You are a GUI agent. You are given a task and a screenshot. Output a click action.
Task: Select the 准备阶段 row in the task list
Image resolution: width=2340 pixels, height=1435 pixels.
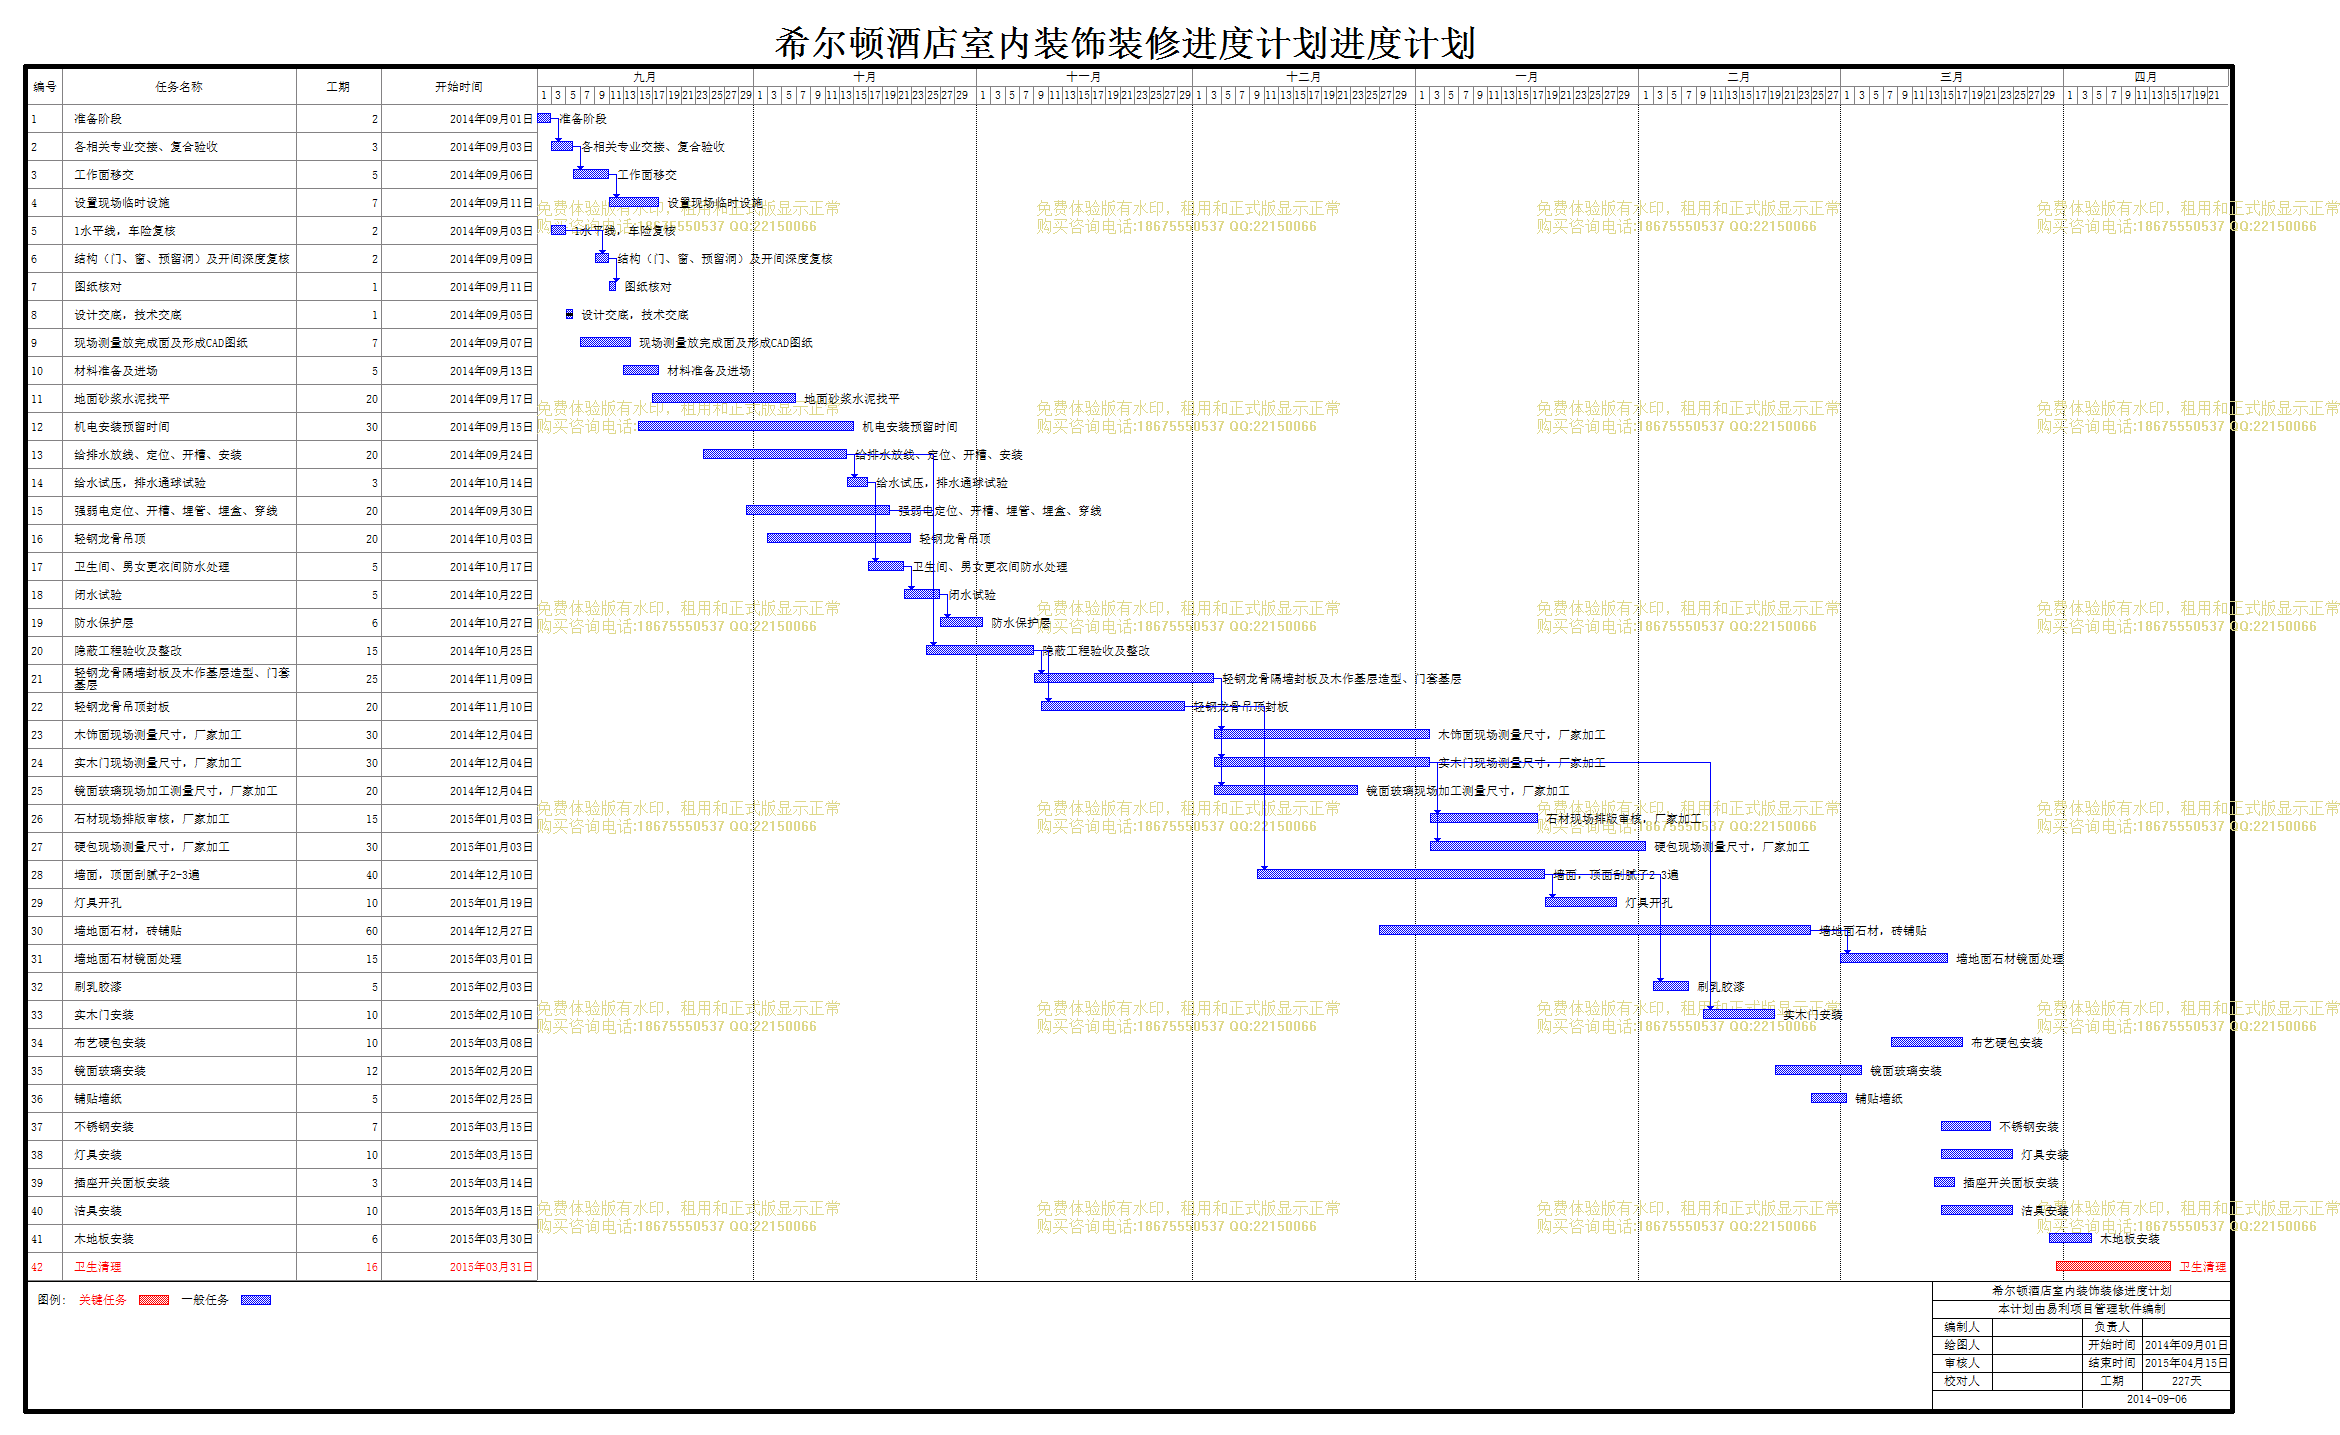coord(282,119)
